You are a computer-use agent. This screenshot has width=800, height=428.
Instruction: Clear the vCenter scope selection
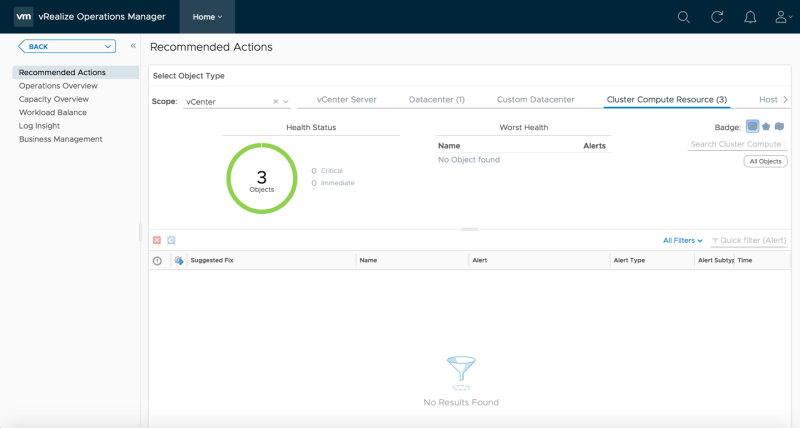(276, 102)
